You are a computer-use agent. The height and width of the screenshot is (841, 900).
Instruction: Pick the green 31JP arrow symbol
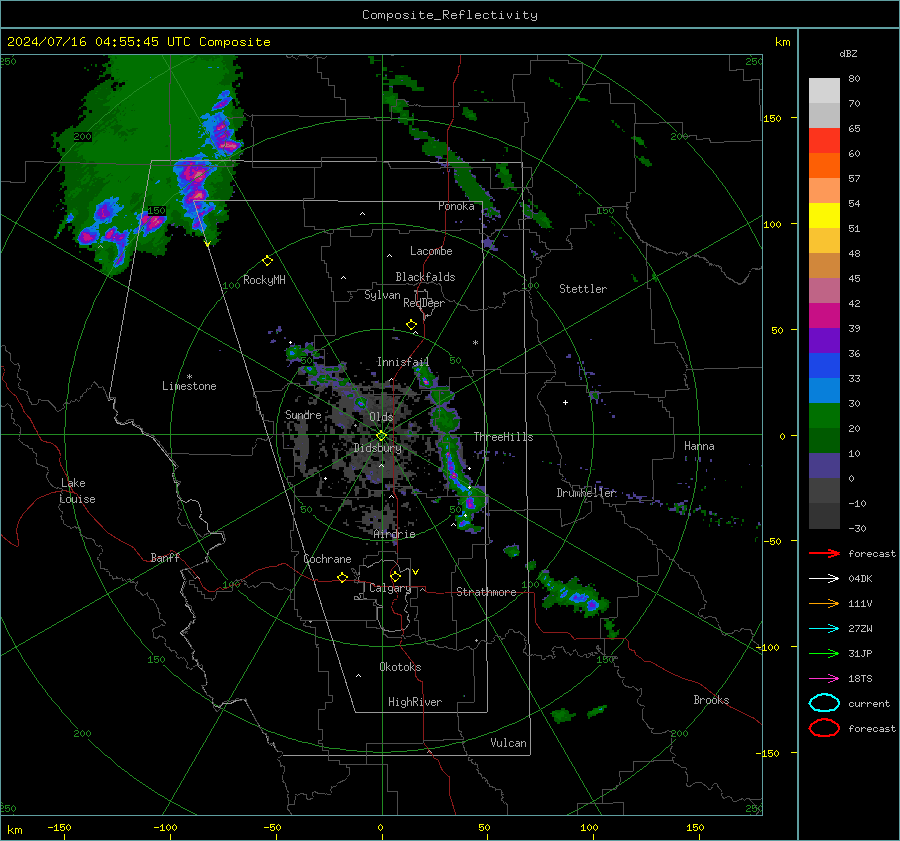pos(824,653)
